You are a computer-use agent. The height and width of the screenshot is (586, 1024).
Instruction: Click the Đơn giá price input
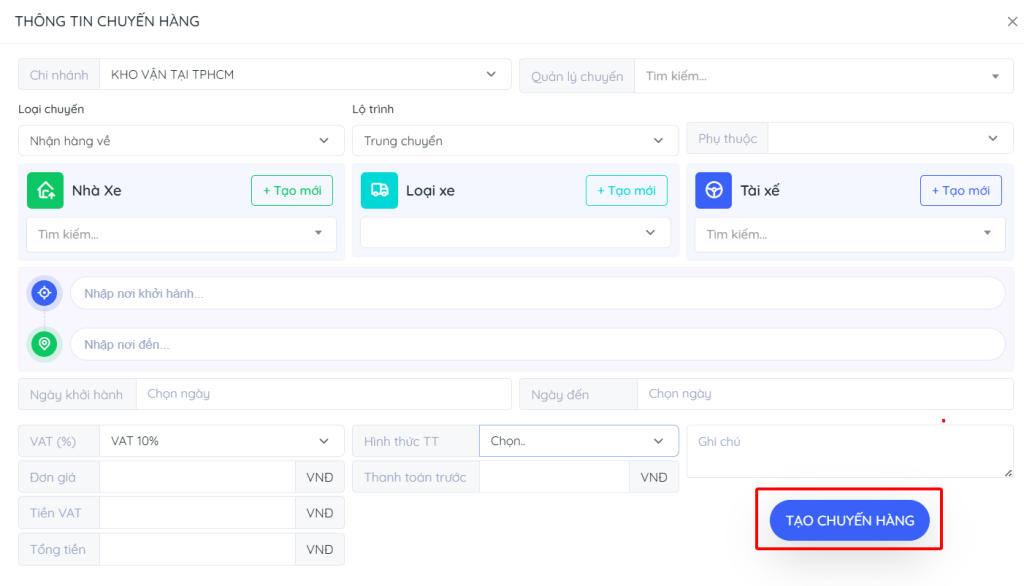196,477
